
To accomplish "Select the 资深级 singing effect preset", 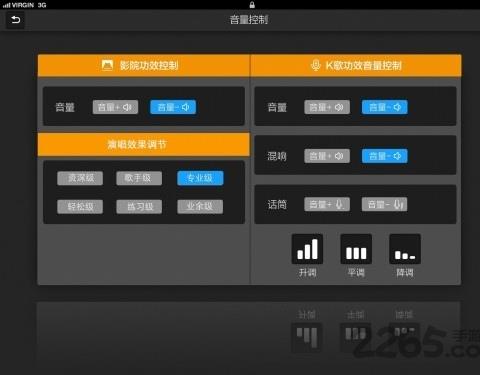I will pyautogui.click(x=80, y=178).
